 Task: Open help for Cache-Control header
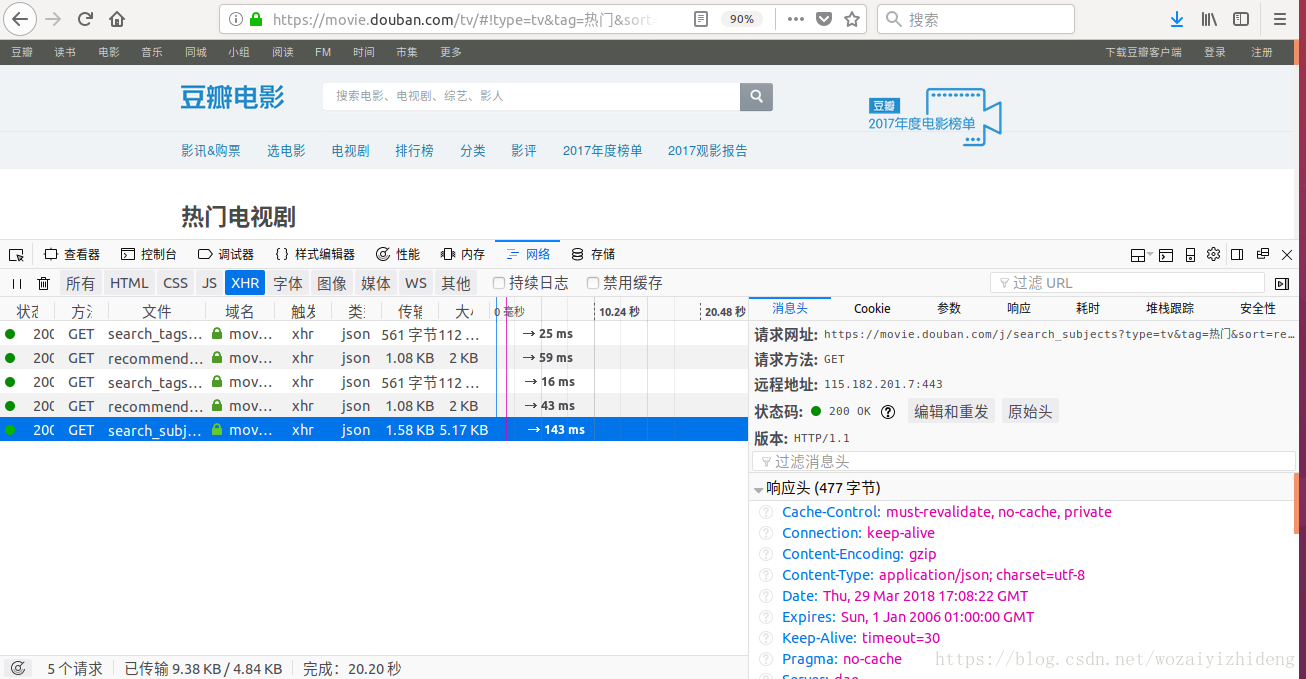[x=766, y=512]
